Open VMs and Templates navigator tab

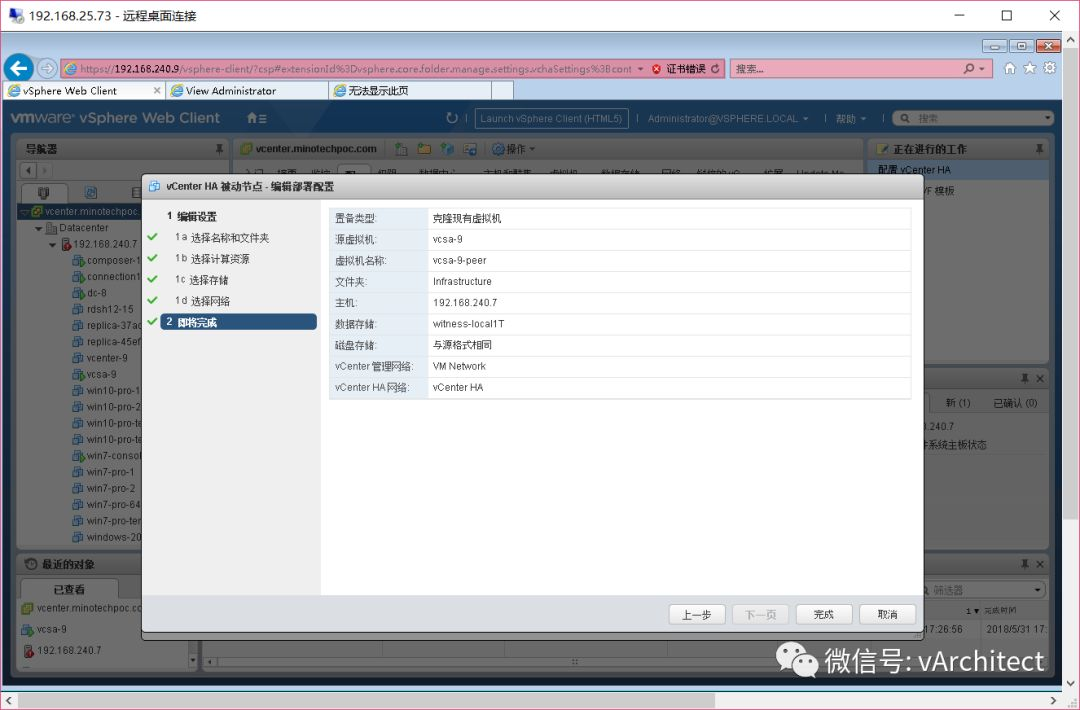click(90, 193)
